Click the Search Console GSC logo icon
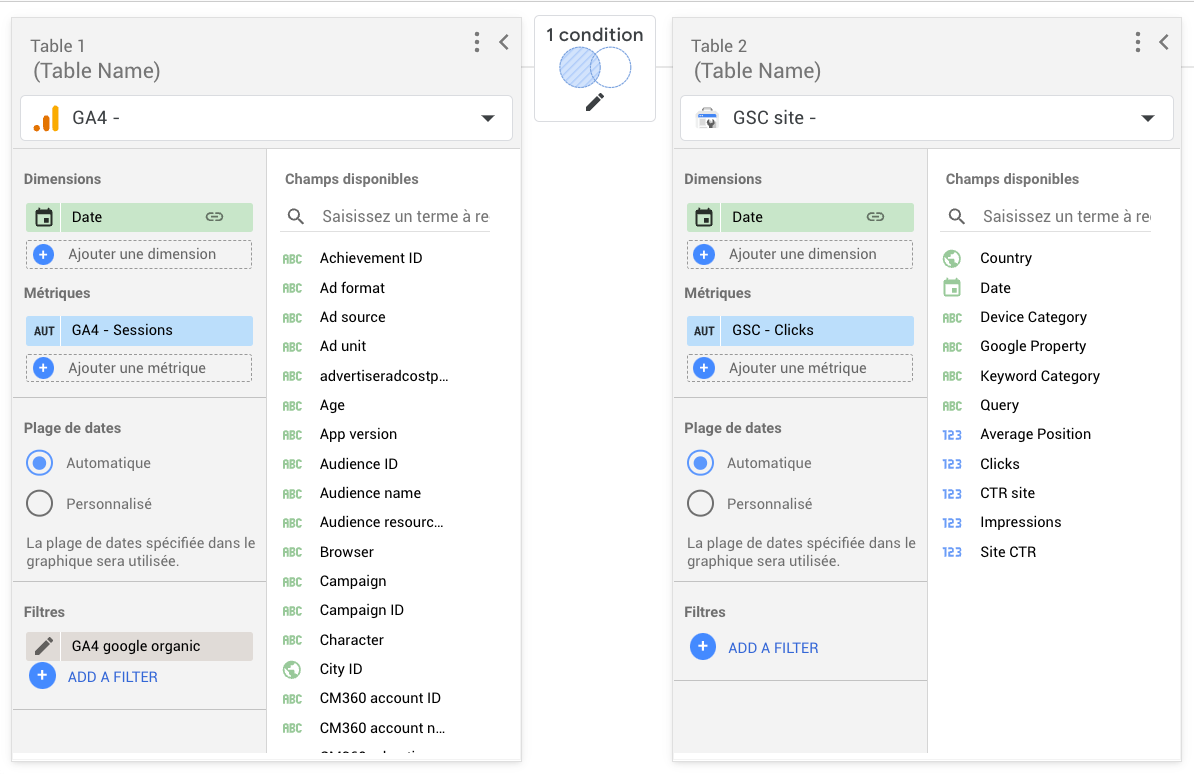The width and height of the screenshot is (1194, 774). 707,118
